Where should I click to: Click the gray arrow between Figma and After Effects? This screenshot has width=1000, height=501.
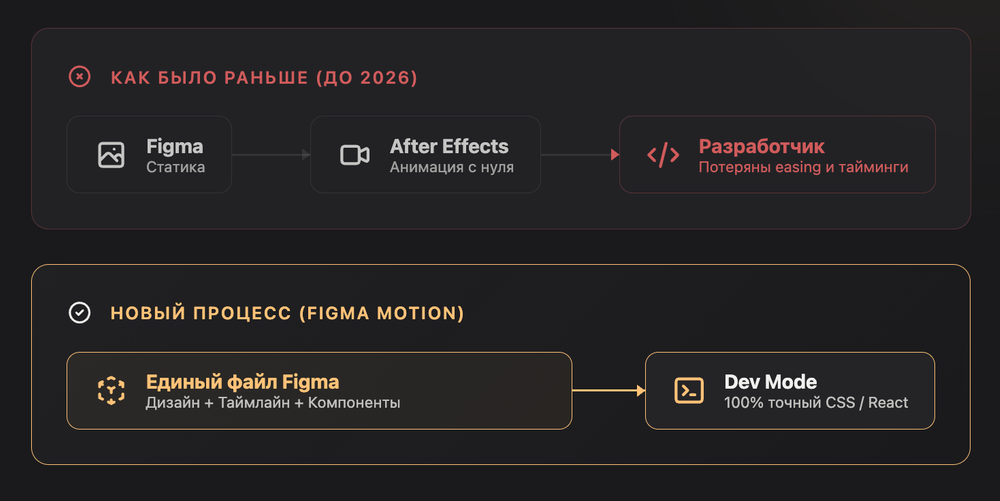271,154
